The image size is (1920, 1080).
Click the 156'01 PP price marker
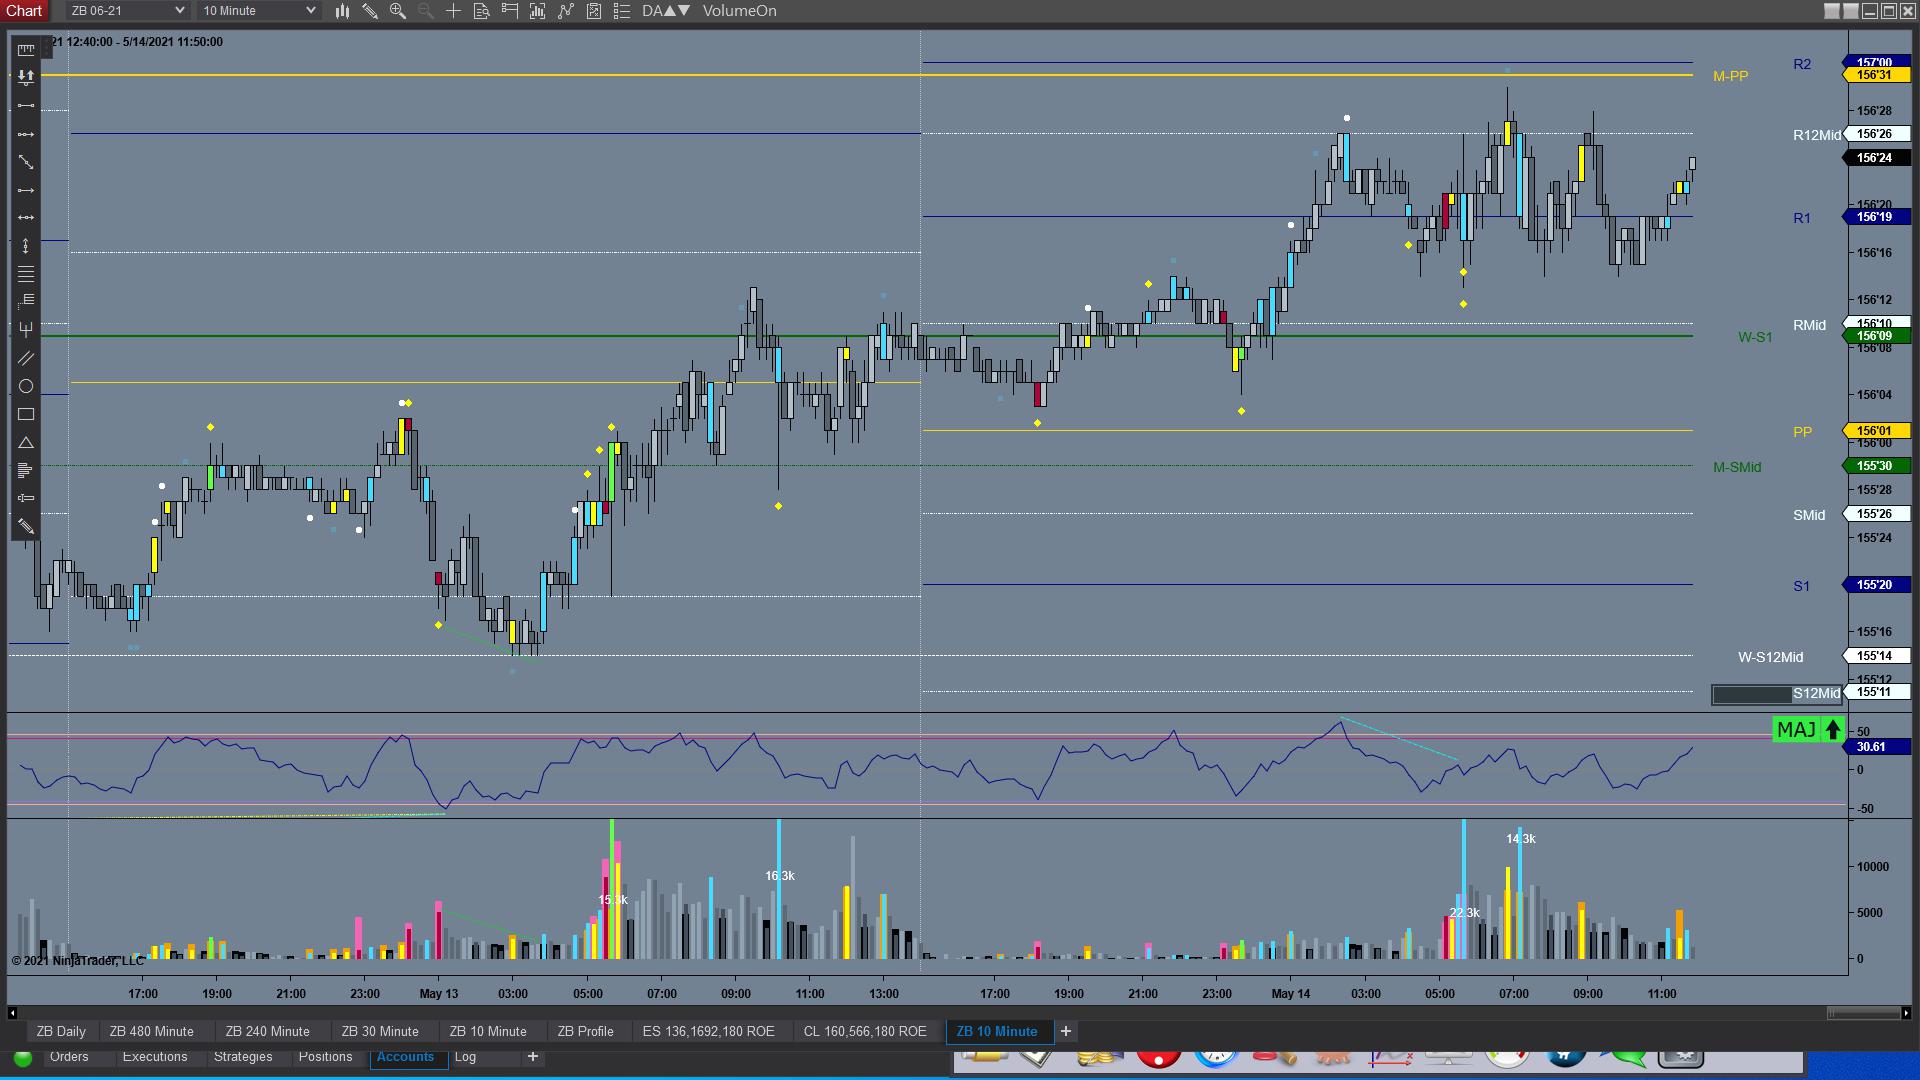coord(1875,431)
